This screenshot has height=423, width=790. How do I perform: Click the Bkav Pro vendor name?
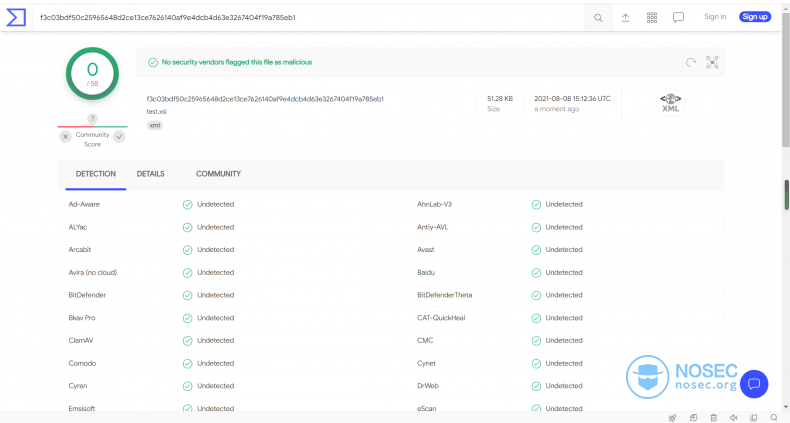click(x=82, y=318)
